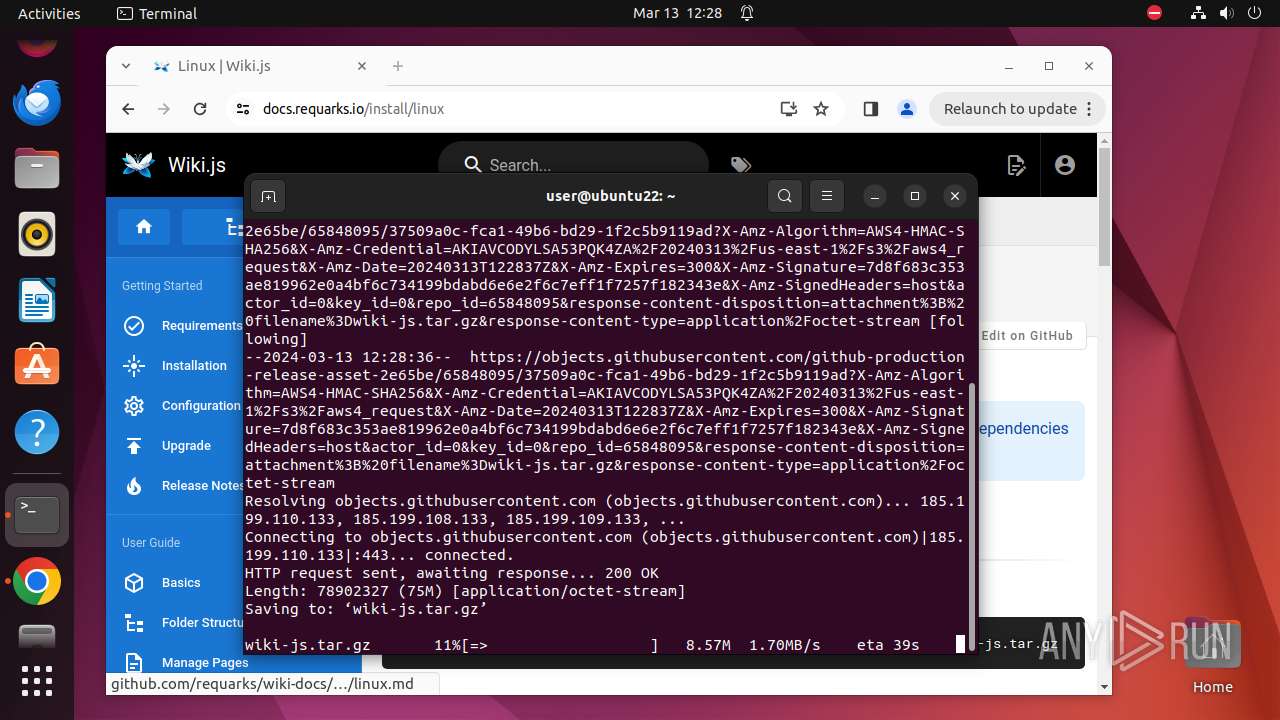Screen dimensions: 1280x720
Task: Select the Linux | Wiki.js tab
Action: point(260,66)
